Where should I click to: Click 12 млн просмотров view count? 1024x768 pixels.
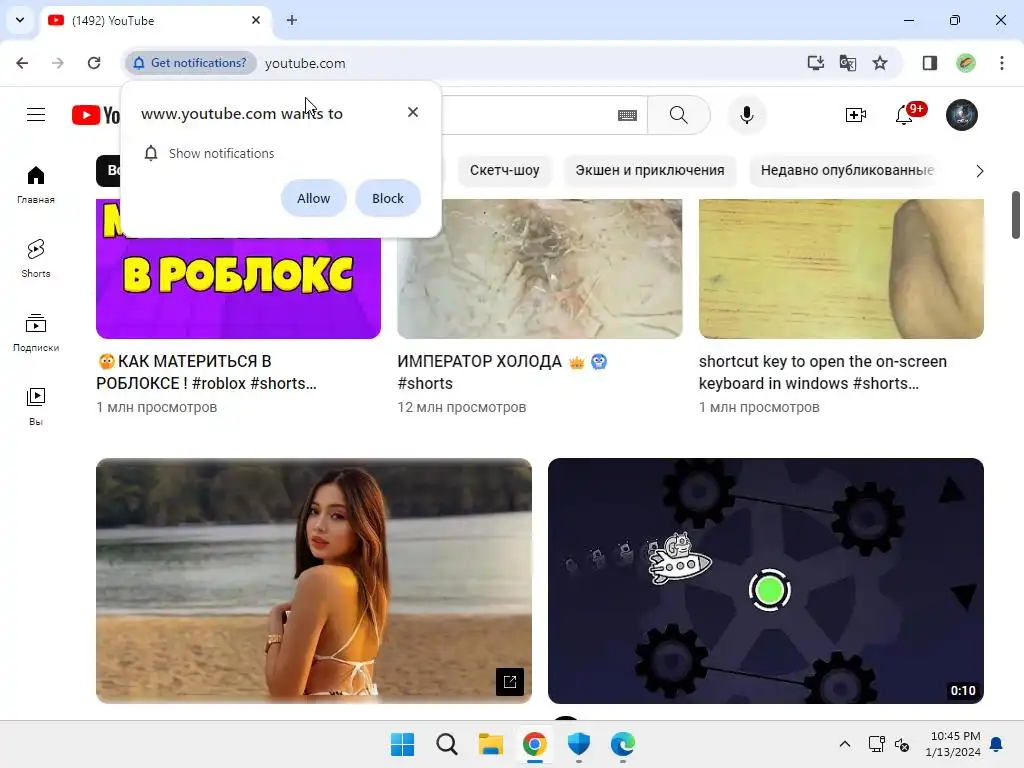pos(462,408)
